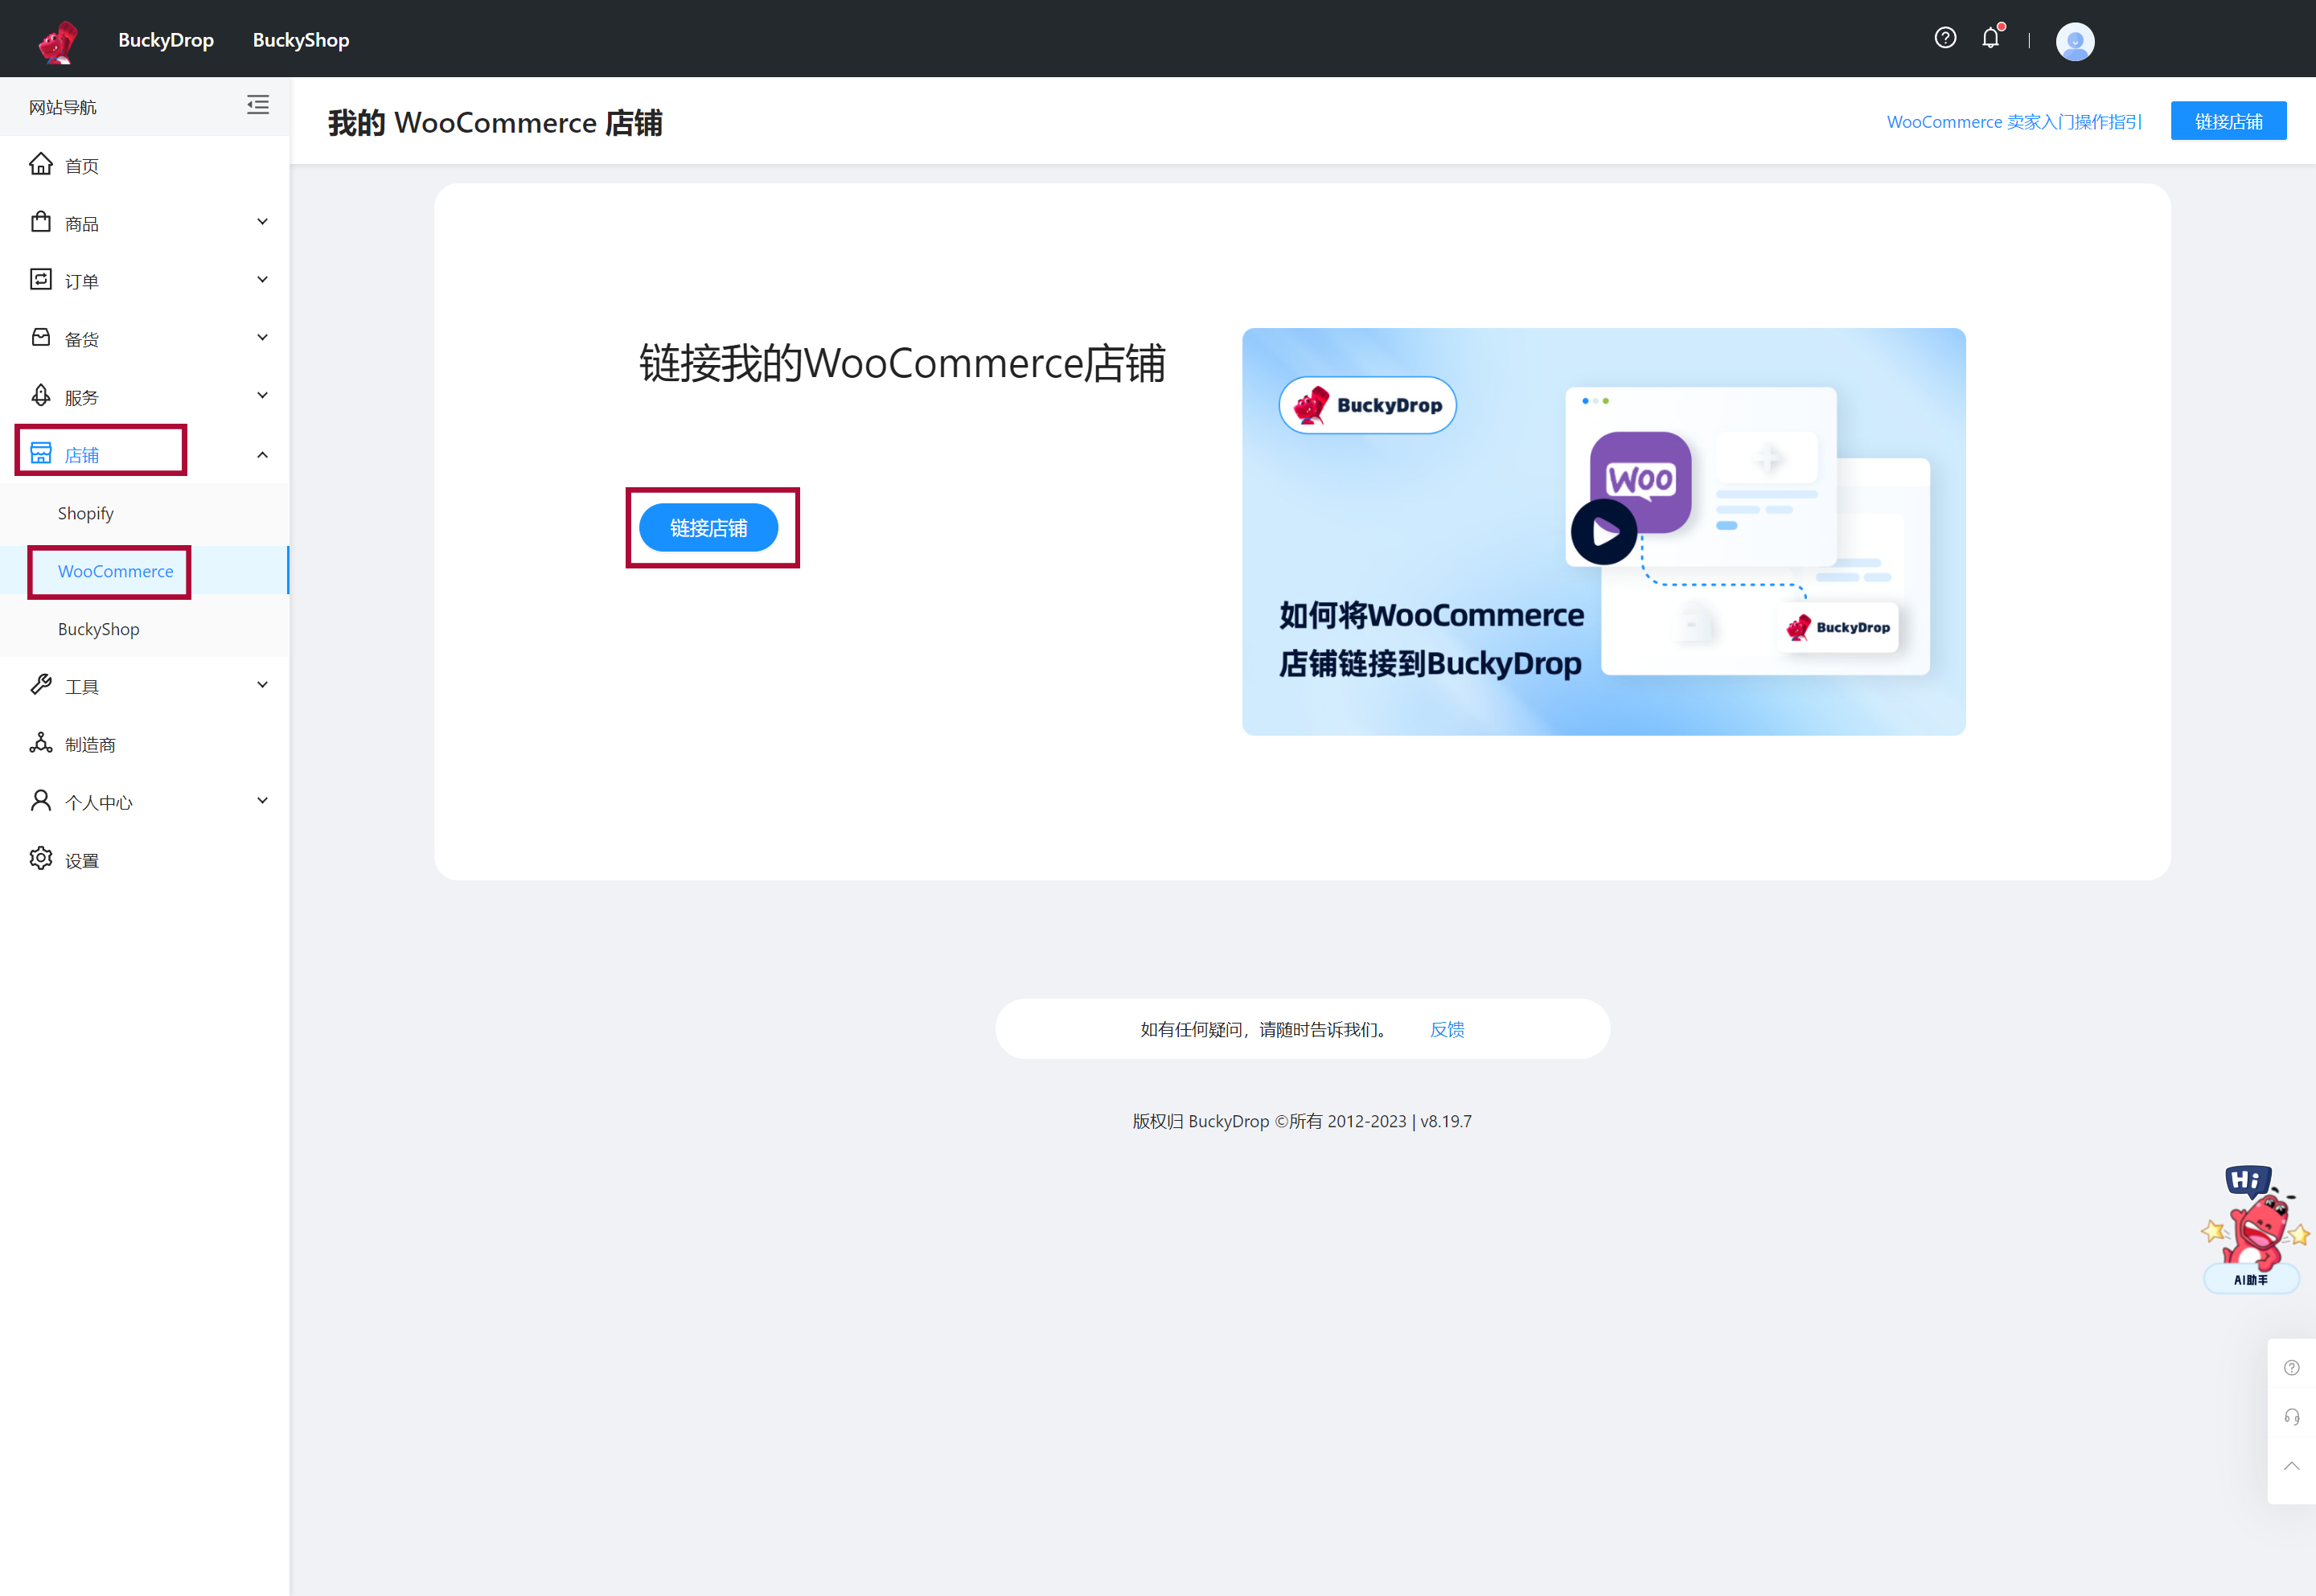Click the floating customer service headset icon
This screenshot has height=1596, width=2316.
click(x=2291, y=1416)
